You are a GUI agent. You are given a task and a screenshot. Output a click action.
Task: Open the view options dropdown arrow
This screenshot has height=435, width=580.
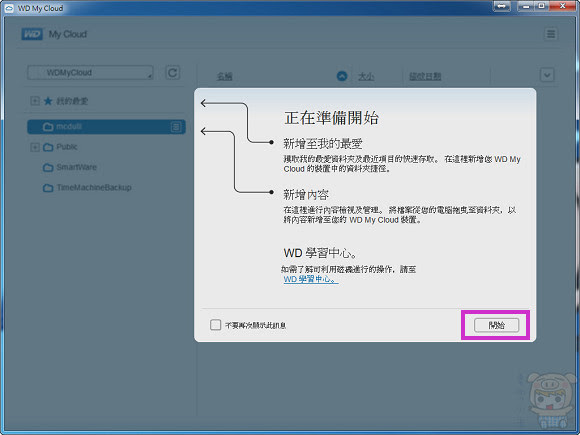547,75
